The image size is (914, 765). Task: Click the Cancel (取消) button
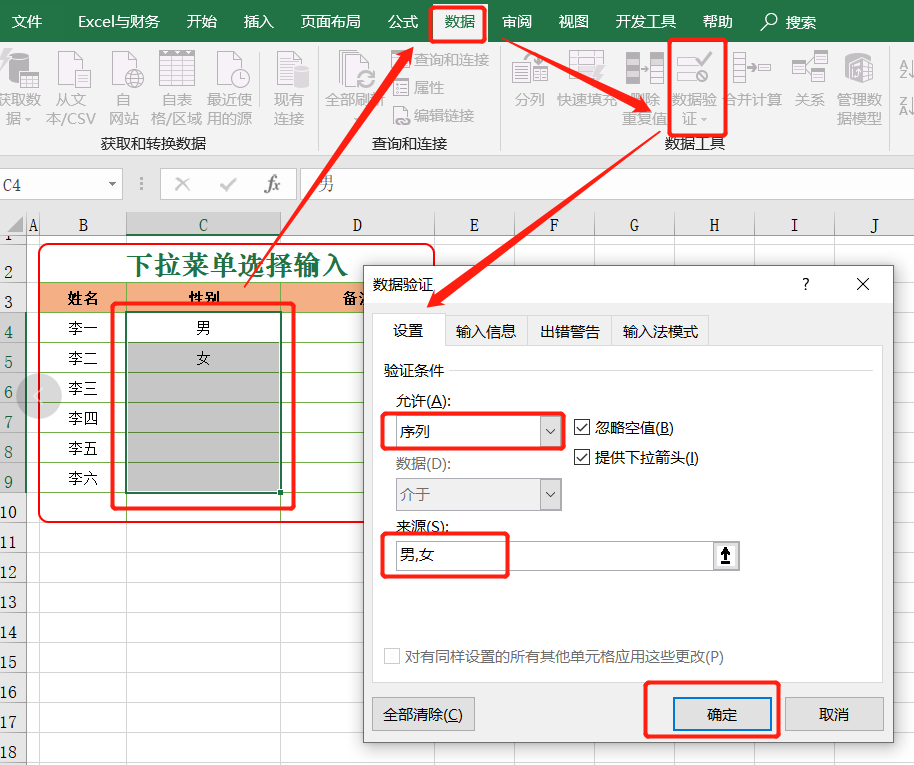click(834, 714)
